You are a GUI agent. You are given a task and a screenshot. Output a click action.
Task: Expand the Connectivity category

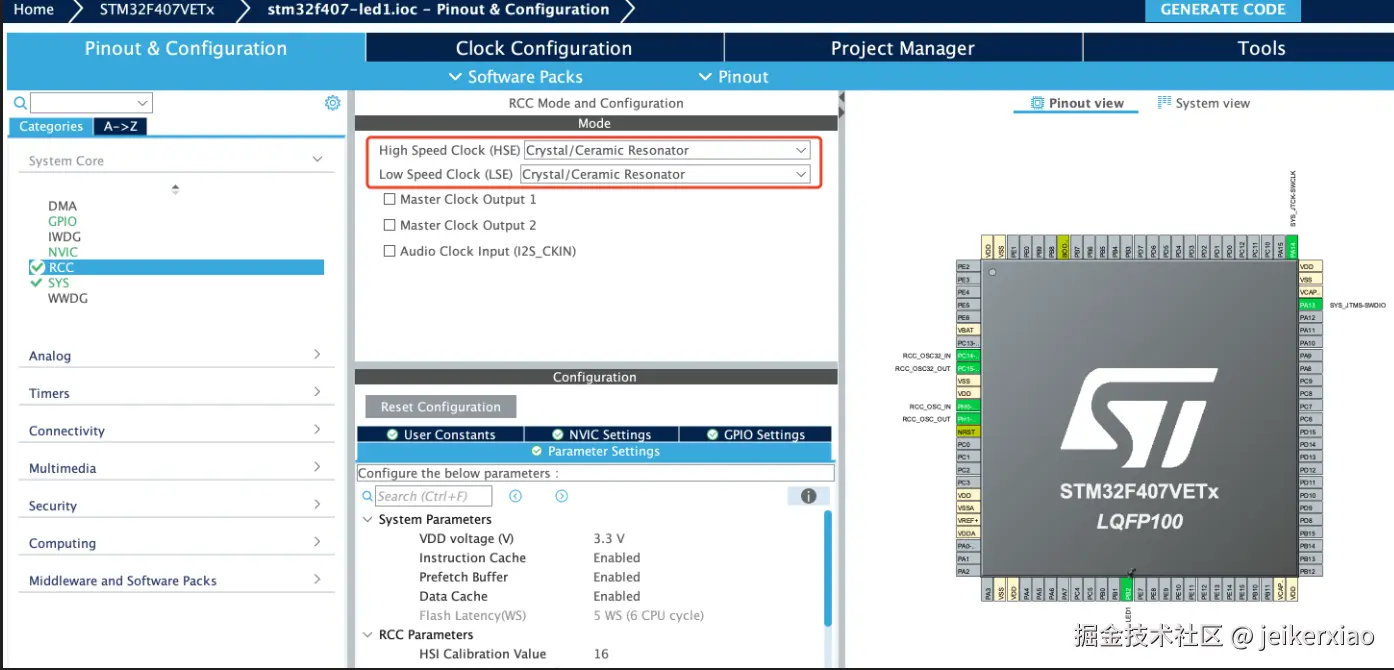pyautogui.click(x=317, y=429)
